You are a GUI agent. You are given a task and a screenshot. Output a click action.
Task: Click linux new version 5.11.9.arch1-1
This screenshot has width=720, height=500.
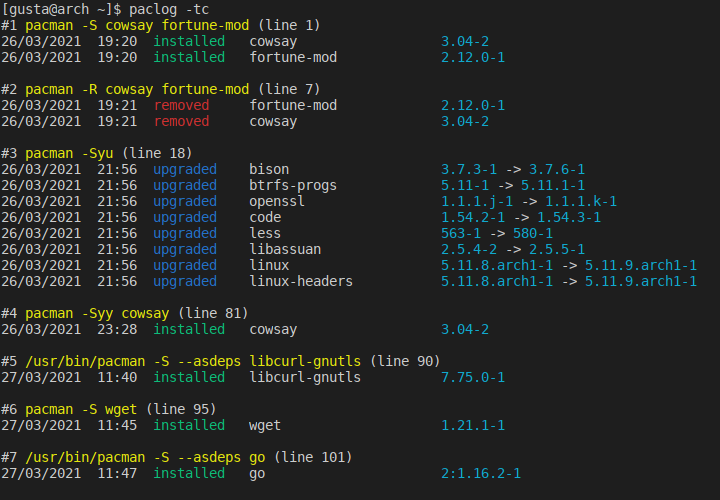641,265
